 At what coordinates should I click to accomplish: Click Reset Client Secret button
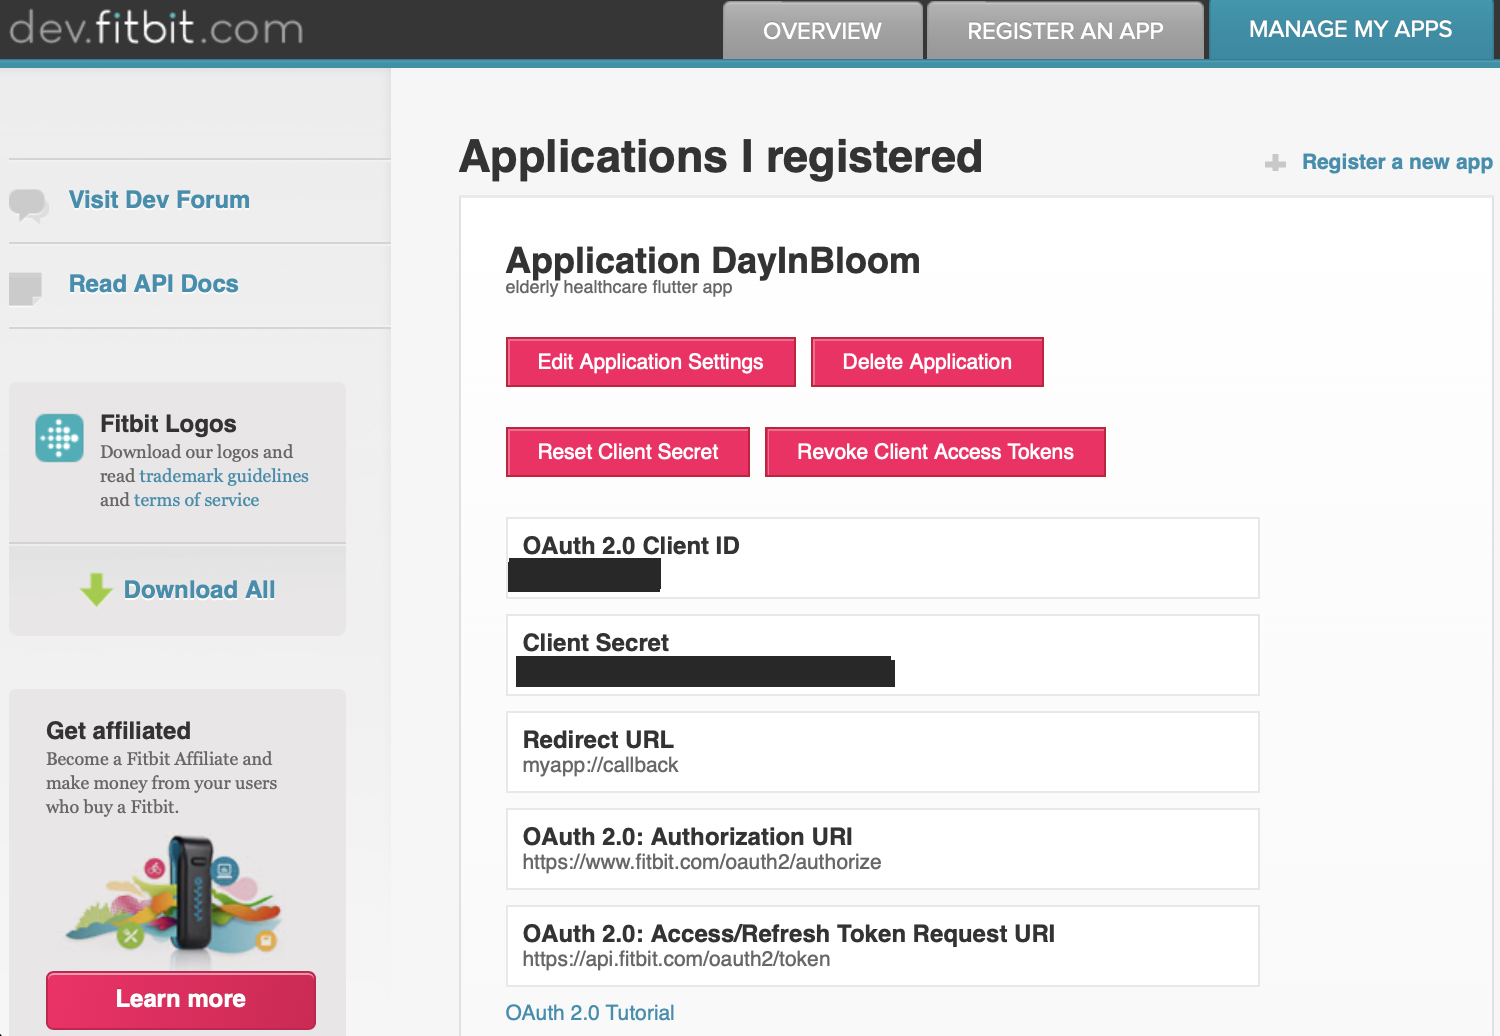[x=628, y=452]
